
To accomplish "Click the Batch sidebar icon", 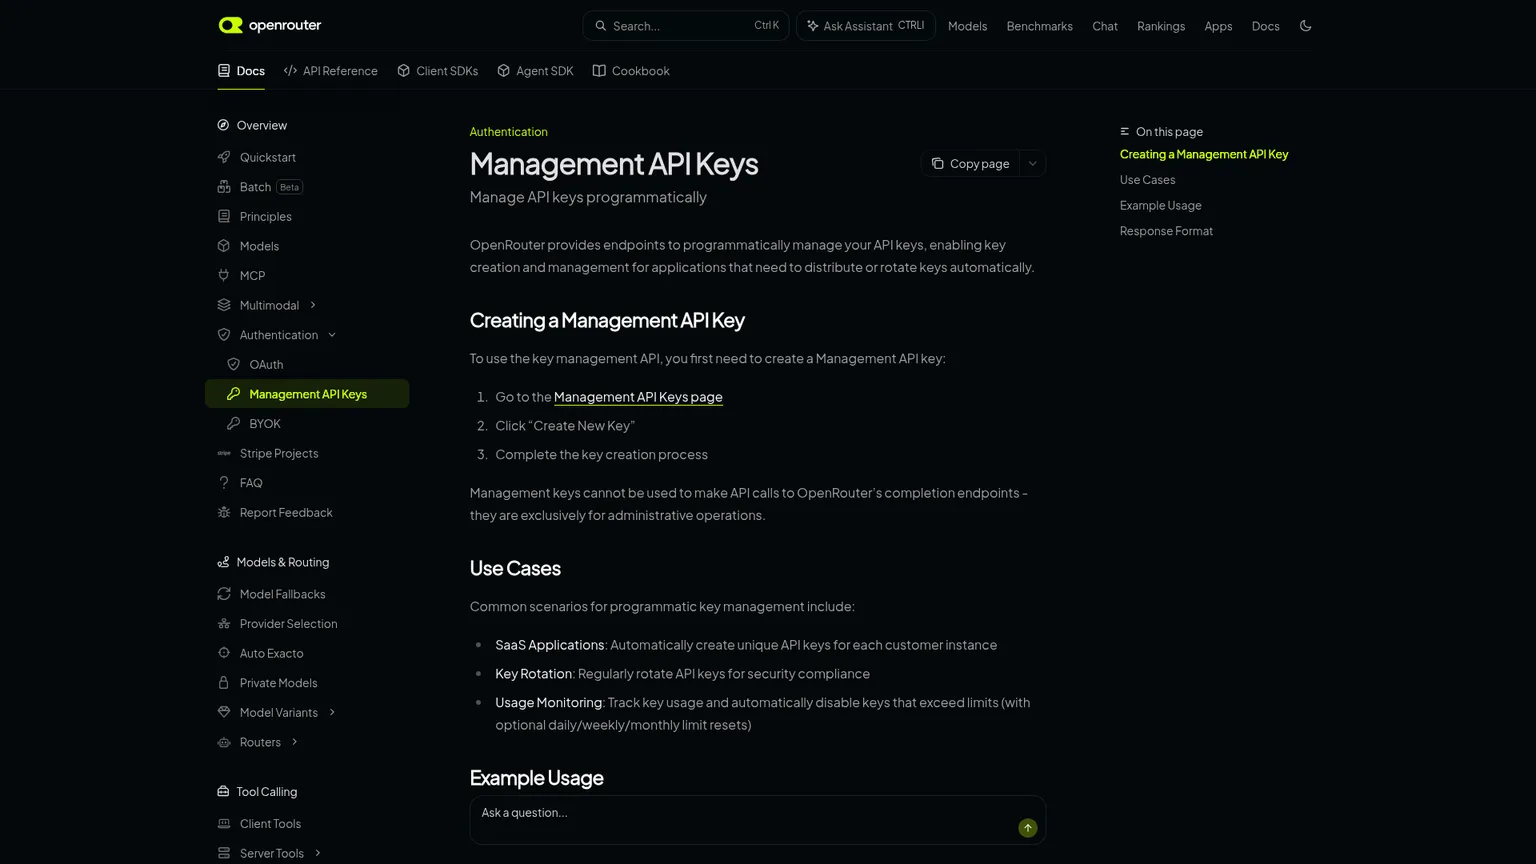I will tap(224, 187).
